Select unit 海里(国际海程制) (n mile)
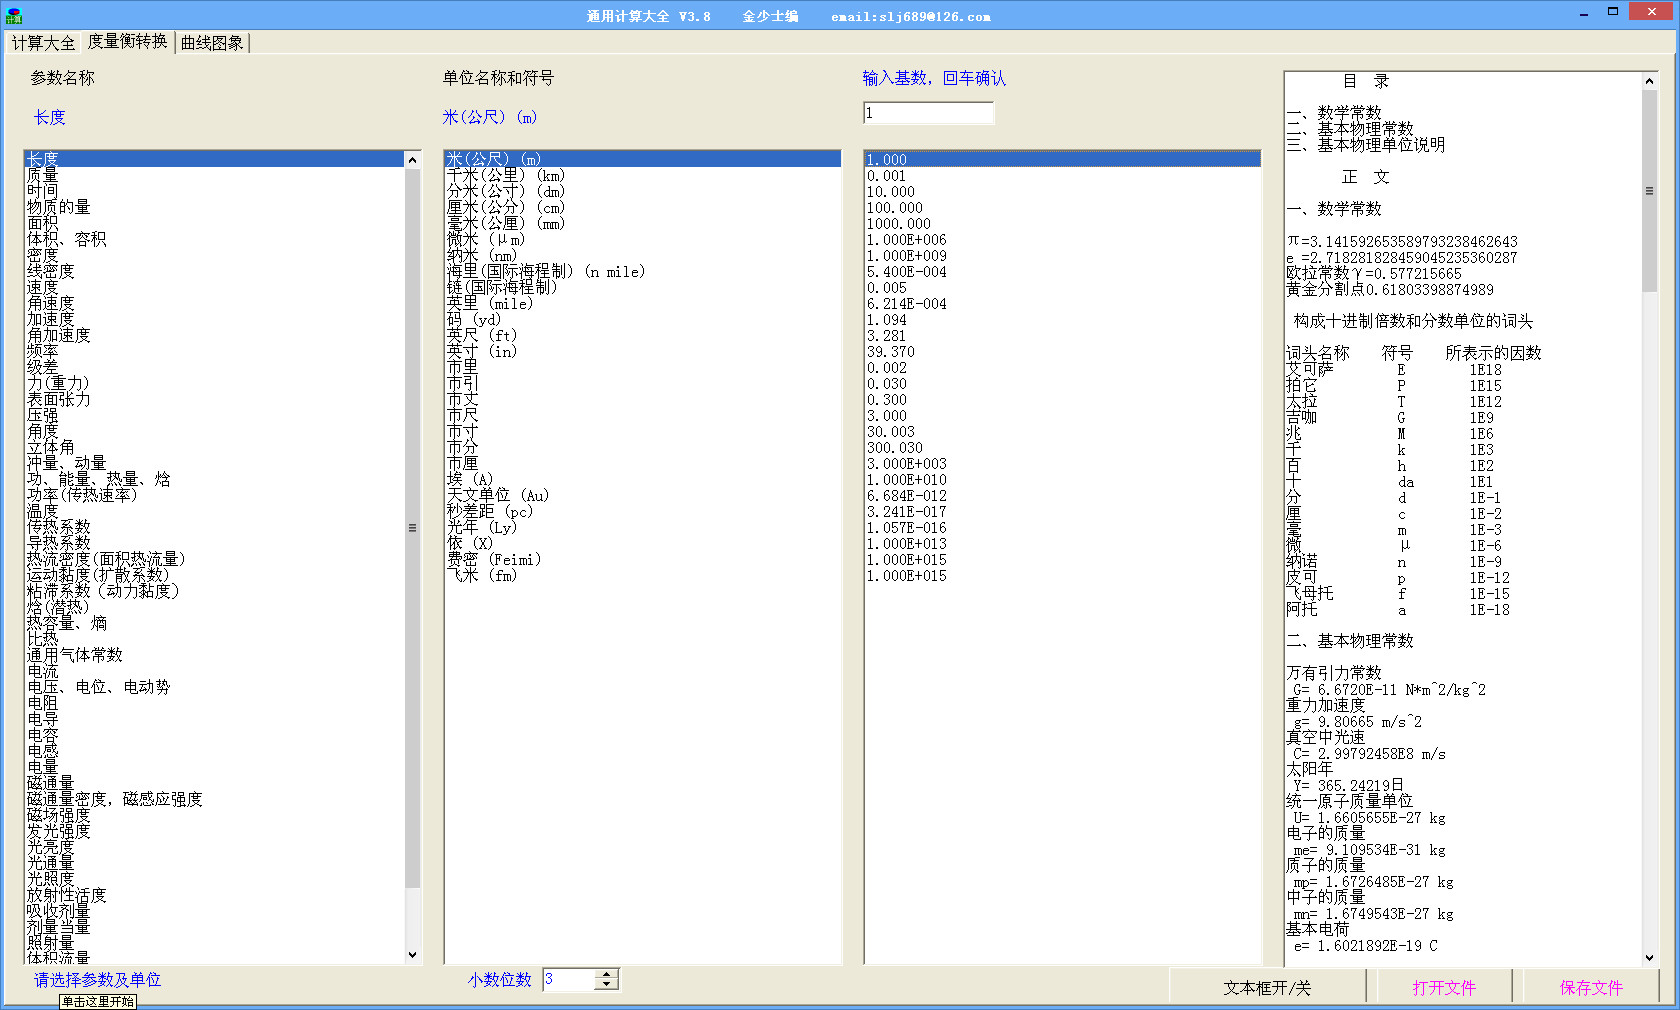Image resolution: width=1680 pixels, height=1010 pixels. pyautogui.click(x=643, y=271)
